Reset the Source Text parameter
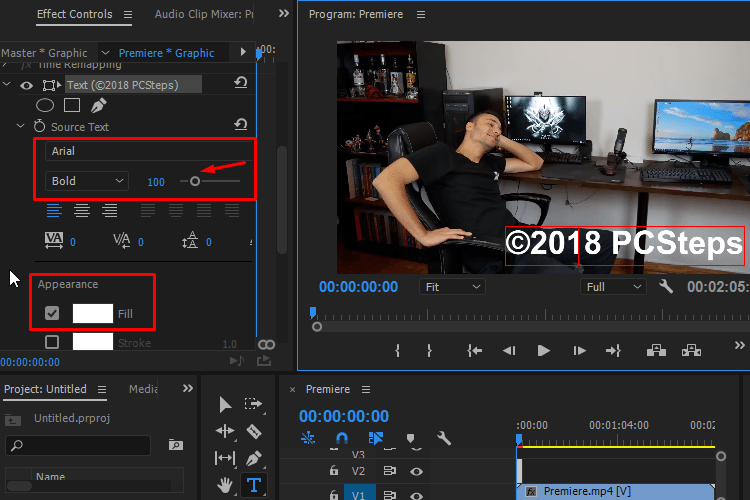 241,125
